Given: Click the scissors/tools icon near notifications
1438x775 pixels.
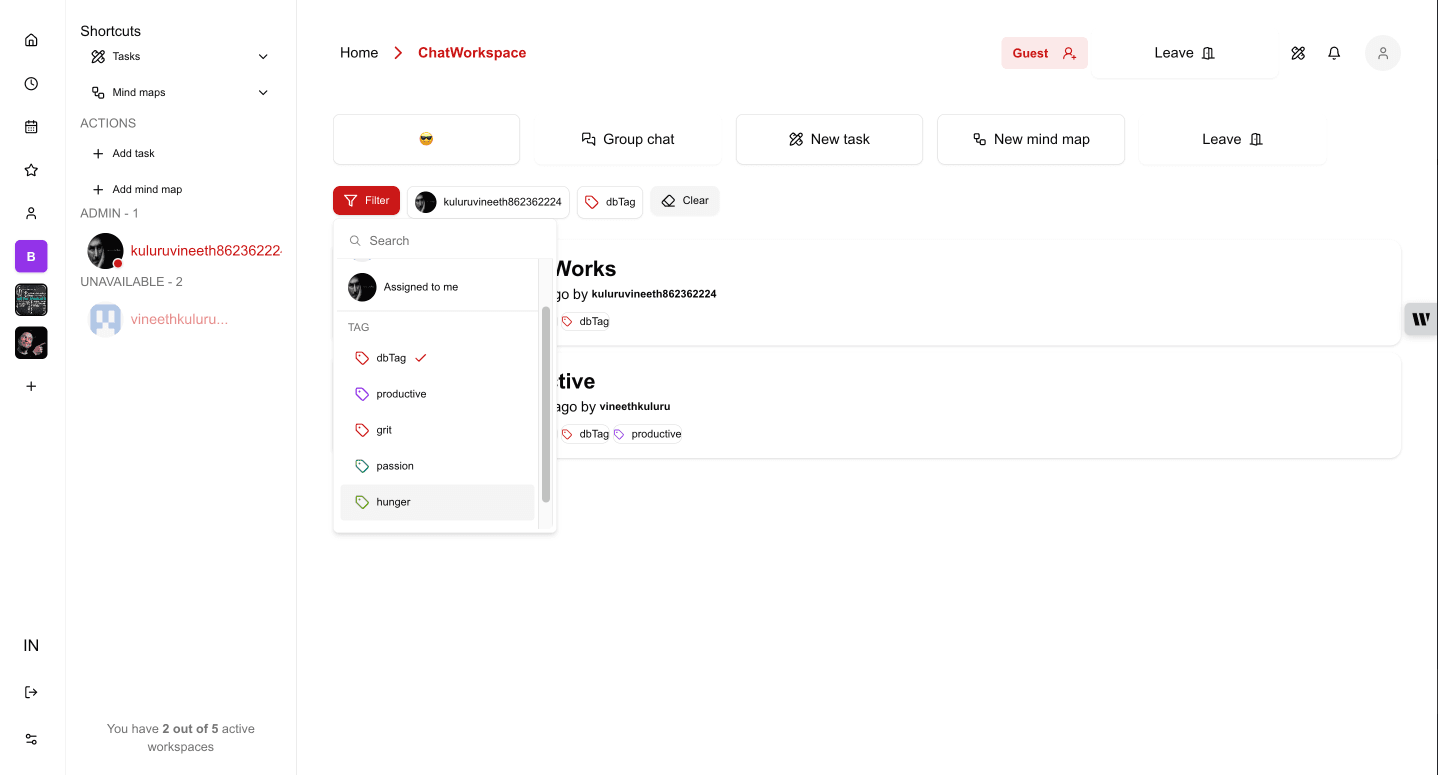Looking at the screenshot, I should point(1298,53).
